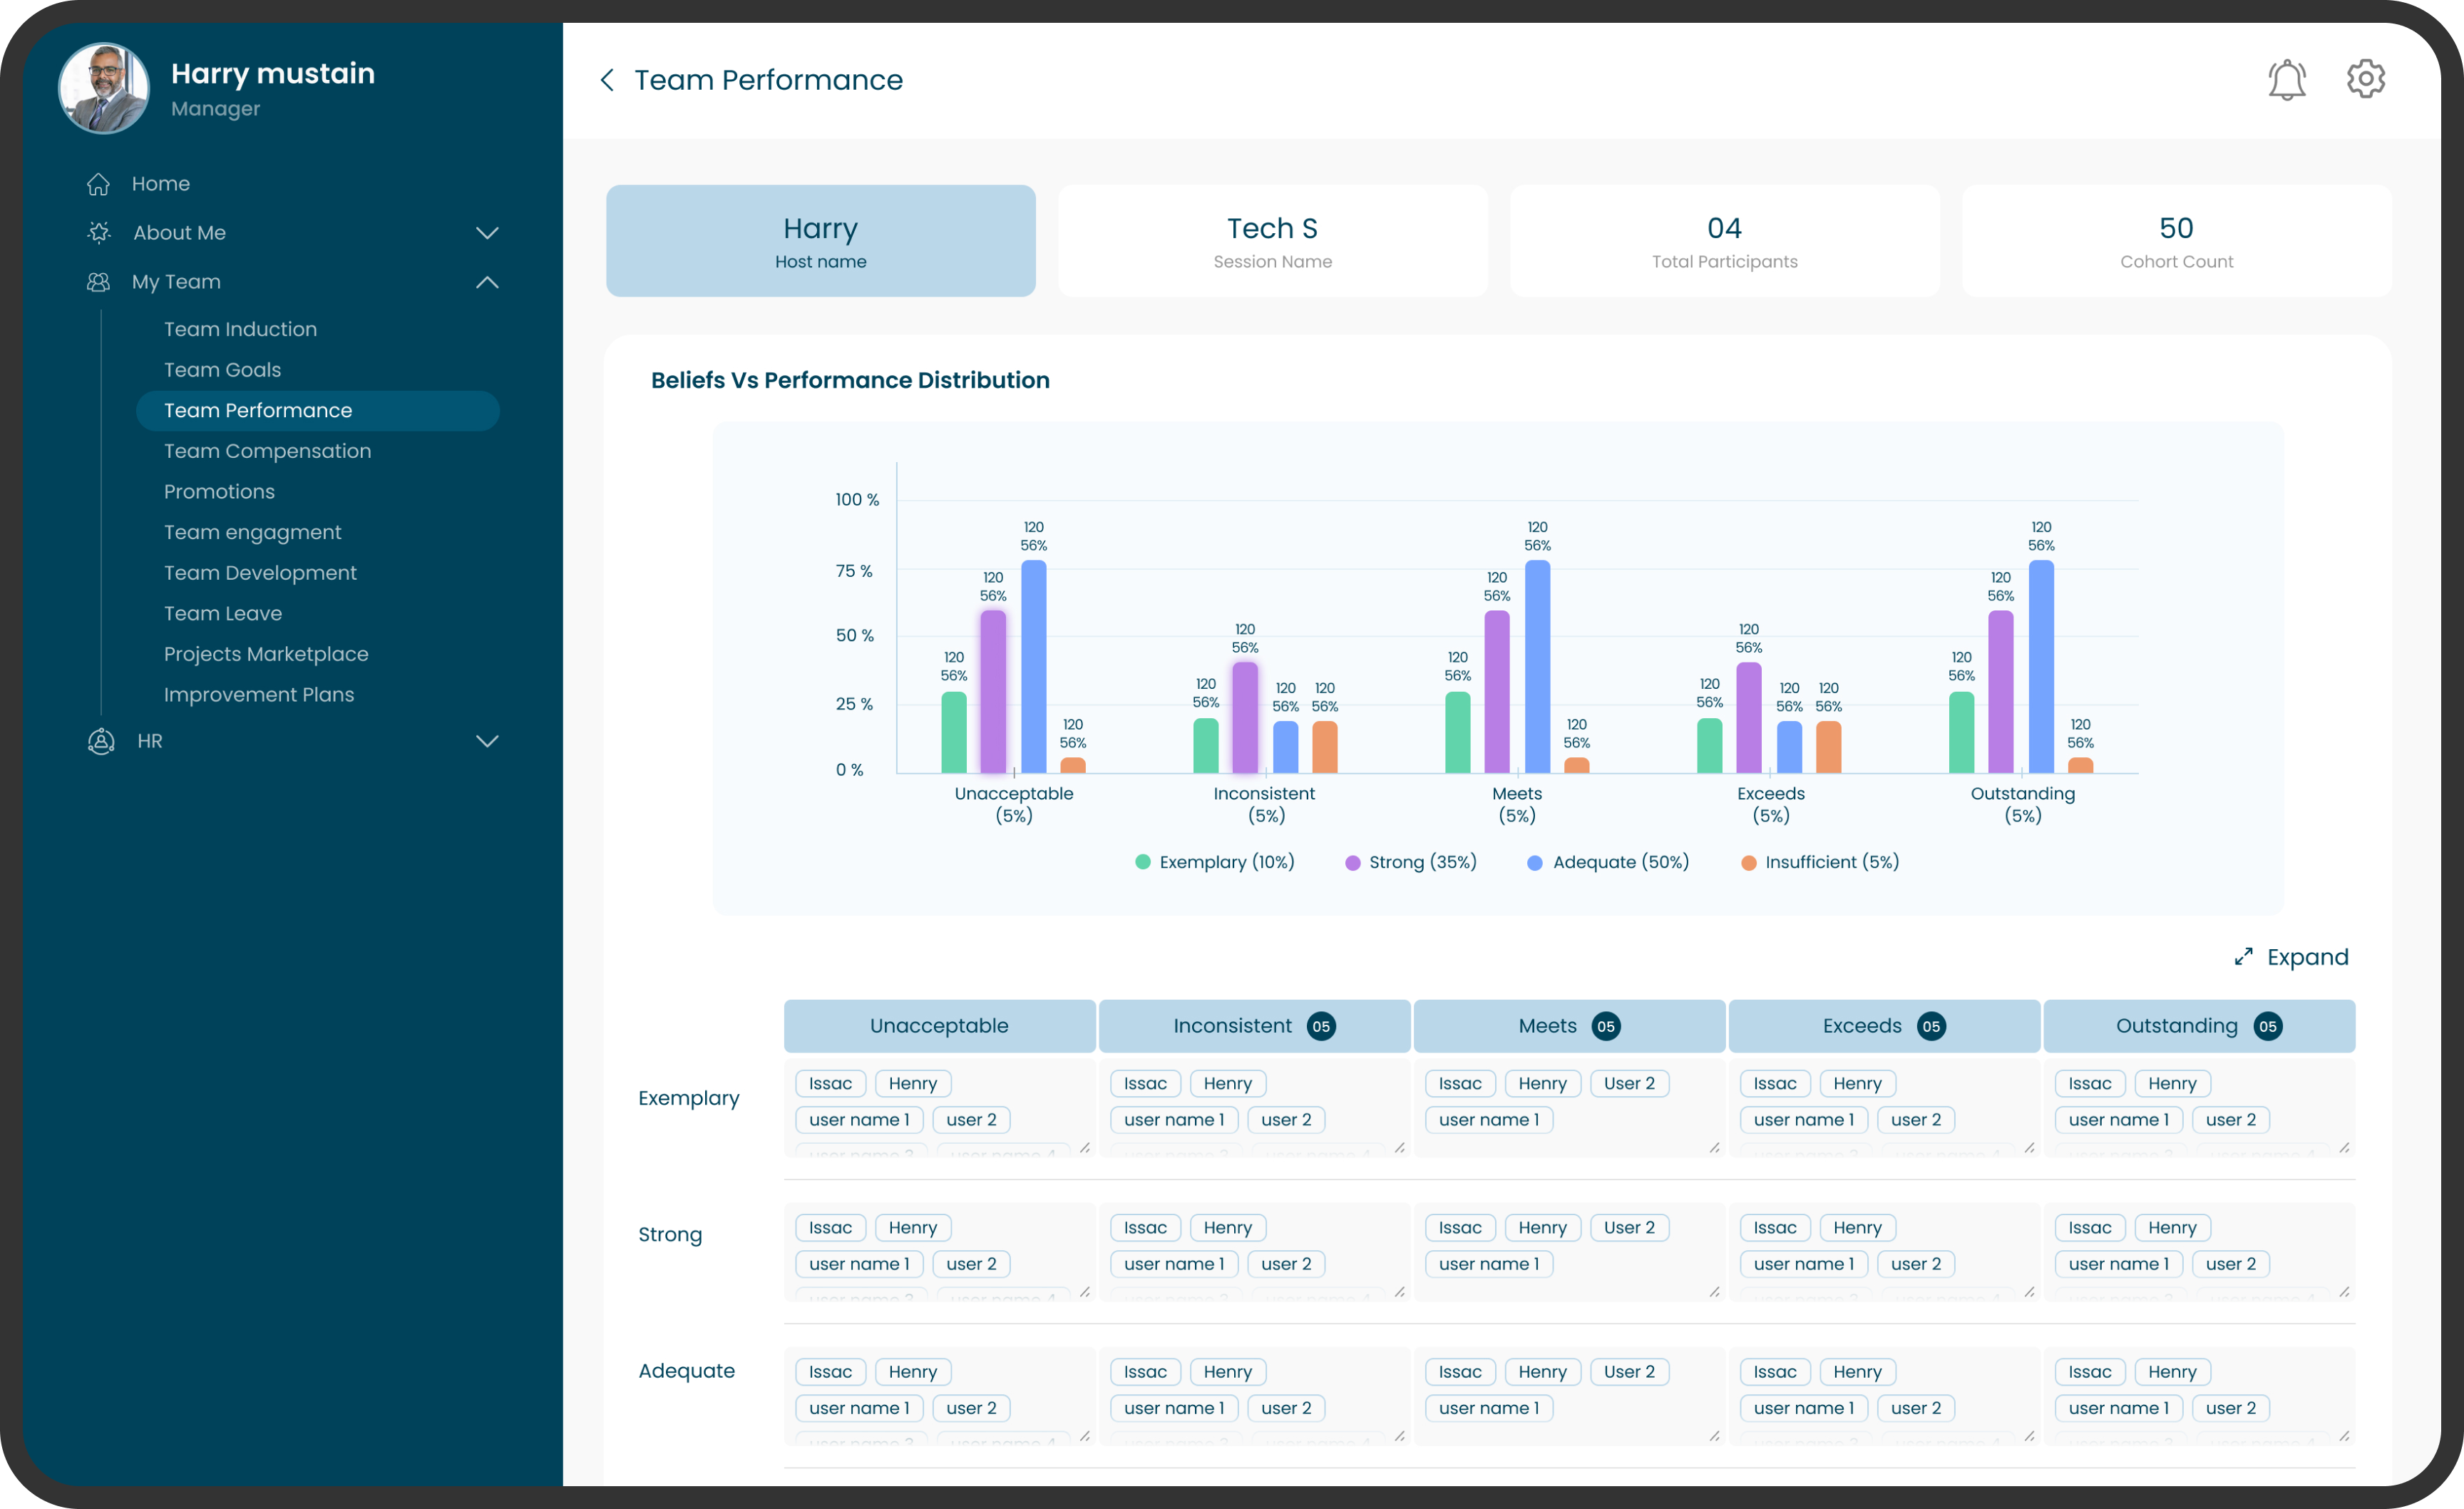2464x1509 pixels.
Task: Open Team Compensation in sidebar
Action: pos(267,451)
